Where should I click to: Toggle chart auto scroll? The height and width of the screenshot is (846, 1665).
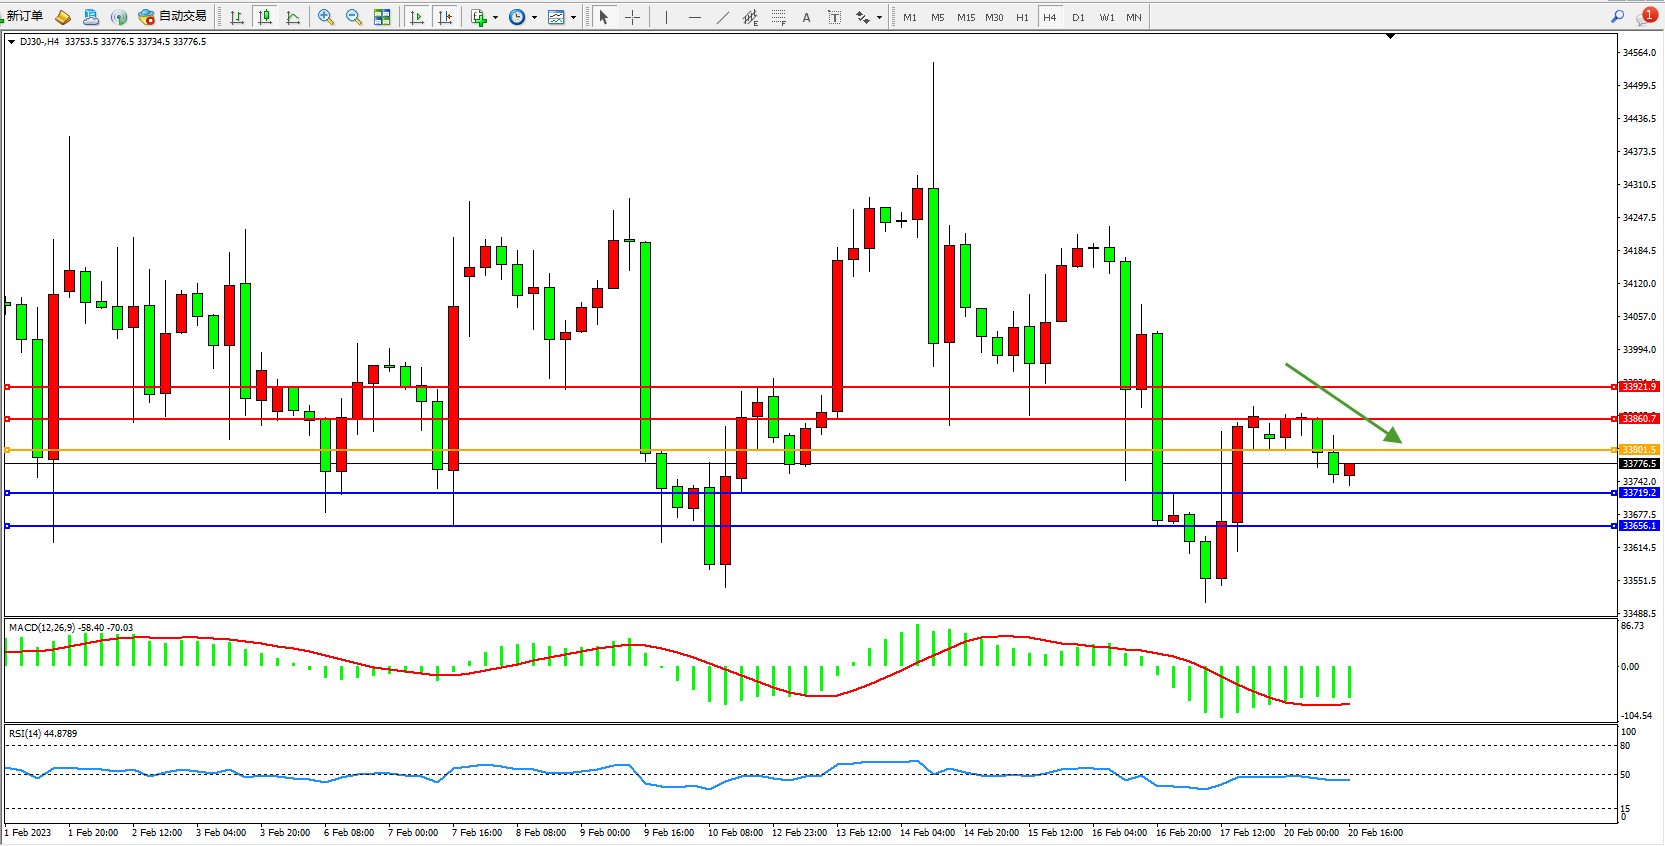coord(417,17)
